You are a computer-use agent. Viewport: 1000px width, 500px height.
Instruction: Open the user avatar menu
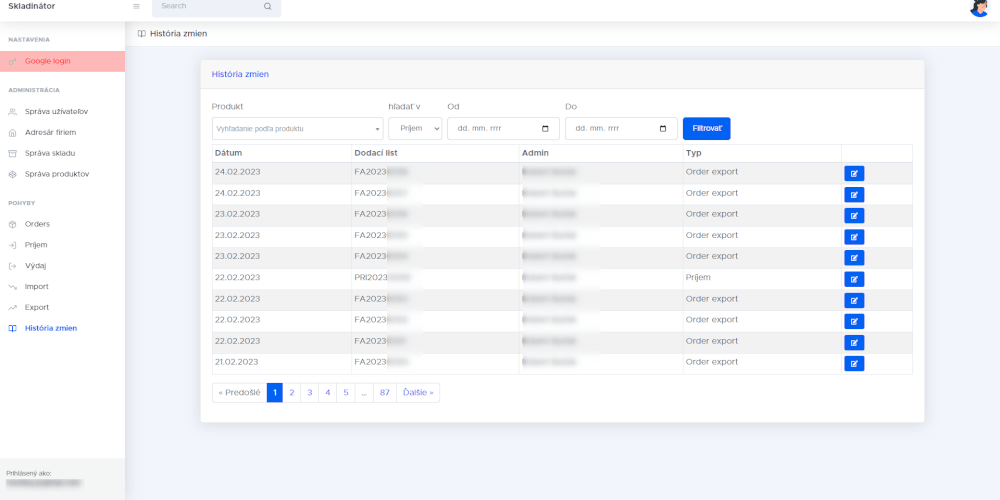979,7
